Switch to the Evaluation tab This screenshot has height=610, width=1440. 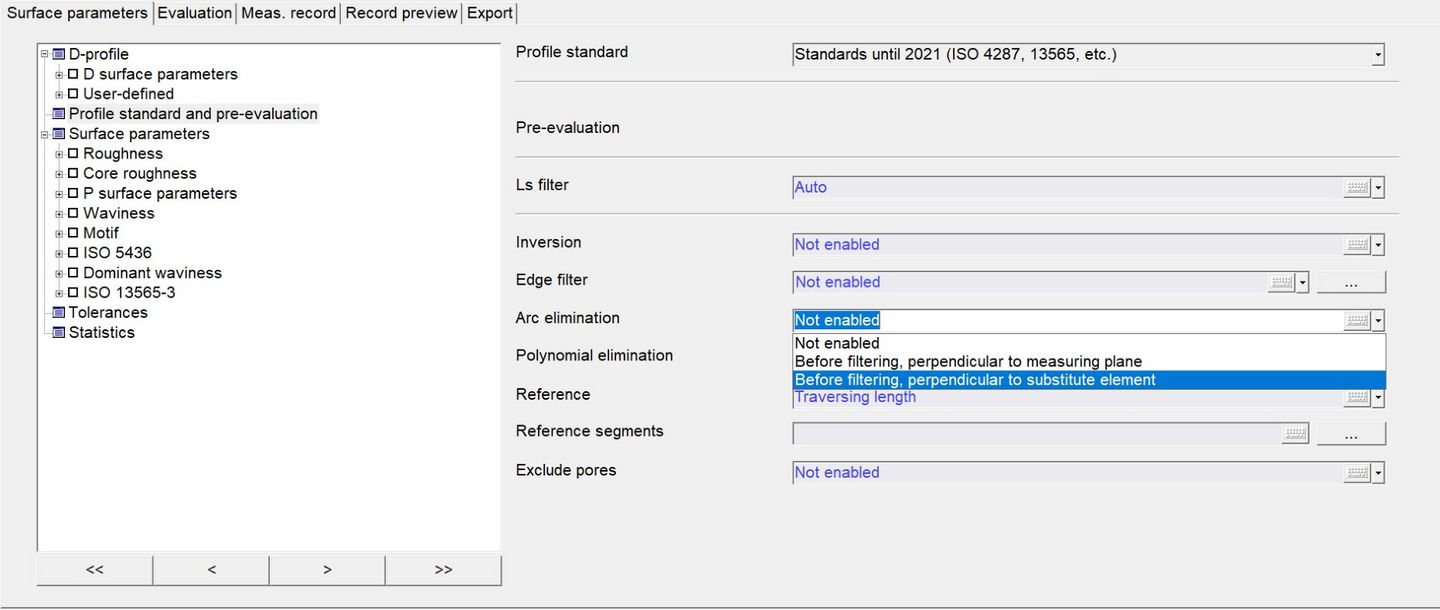[195, 12]
